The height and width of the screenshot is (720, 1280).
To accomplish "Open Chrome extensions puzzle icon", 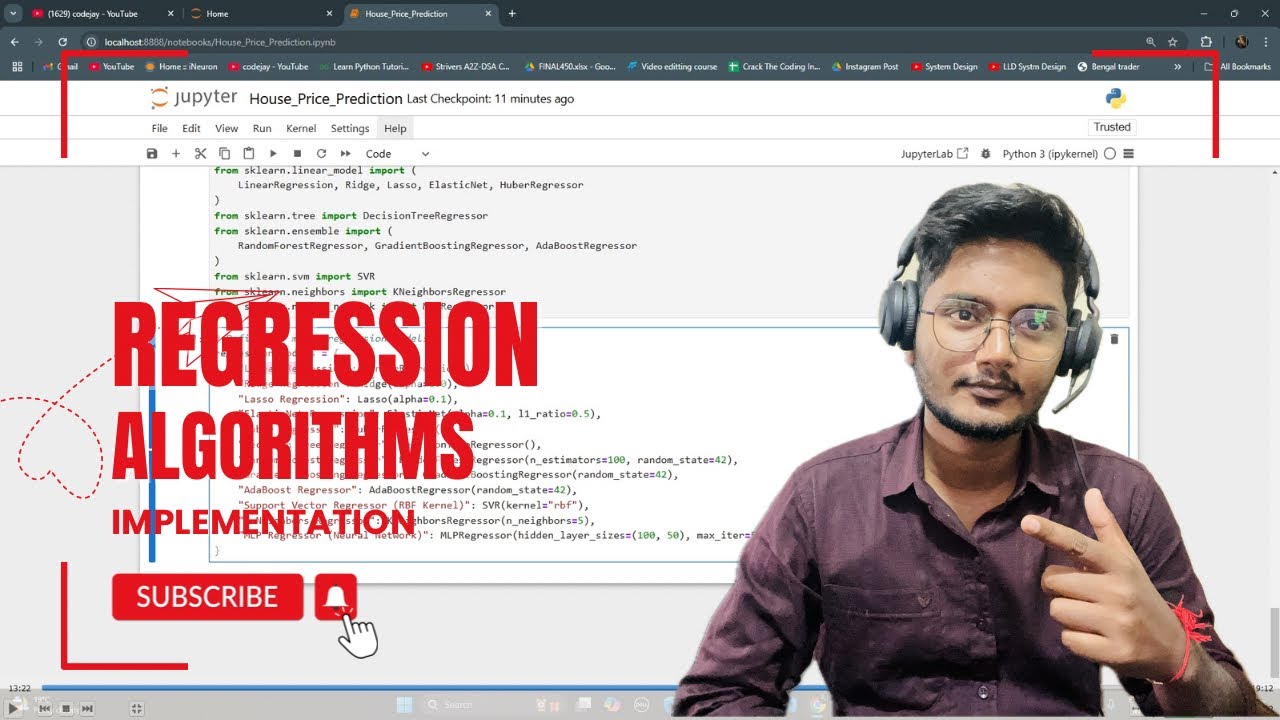I will [x=1206, y=42].
